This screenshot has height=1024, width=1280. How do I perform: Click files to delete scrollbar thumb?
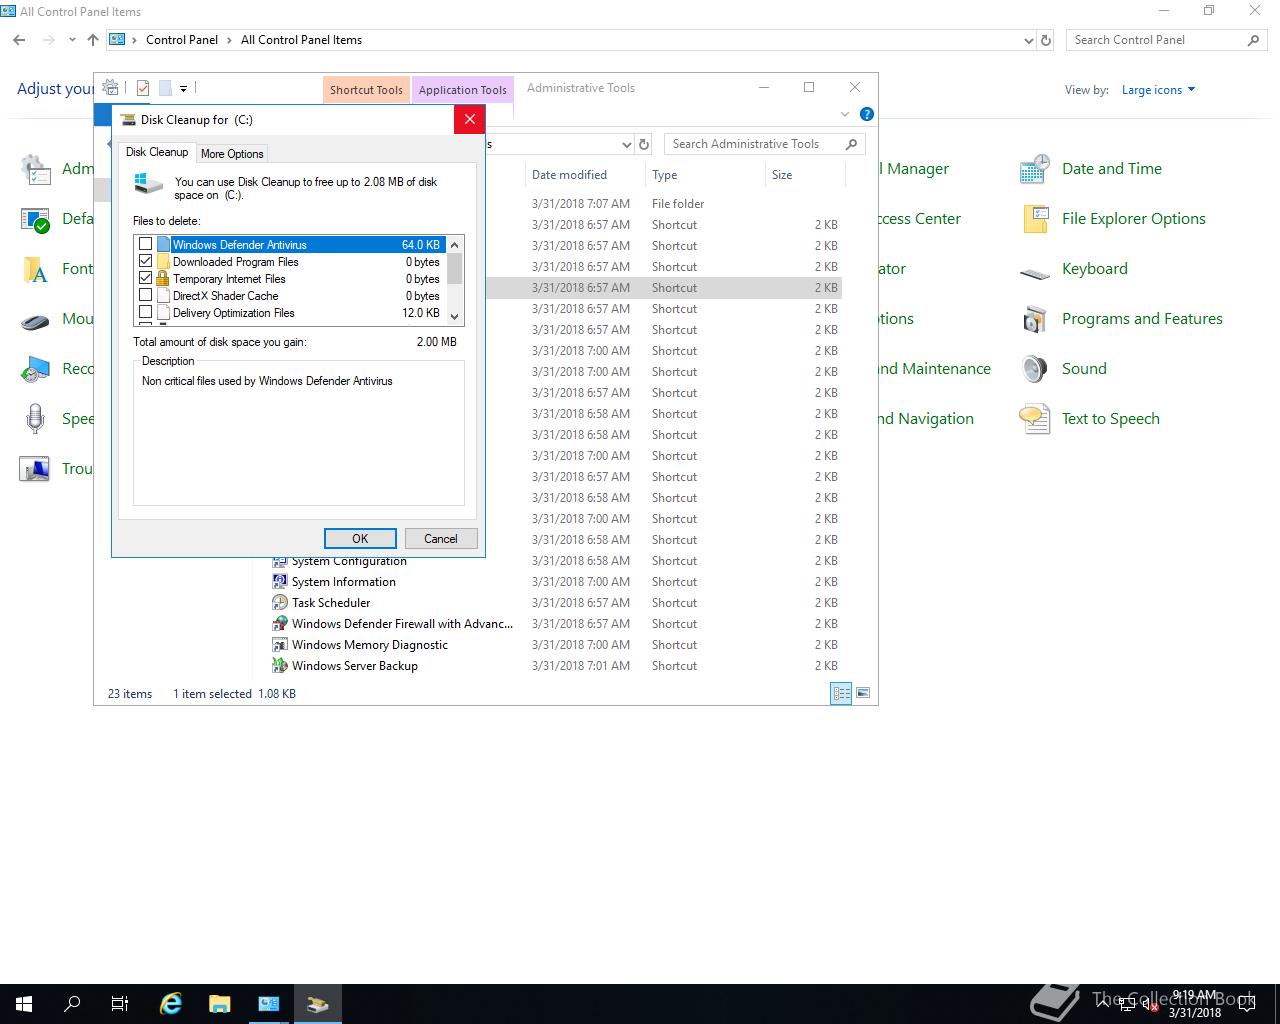point(455,269)
